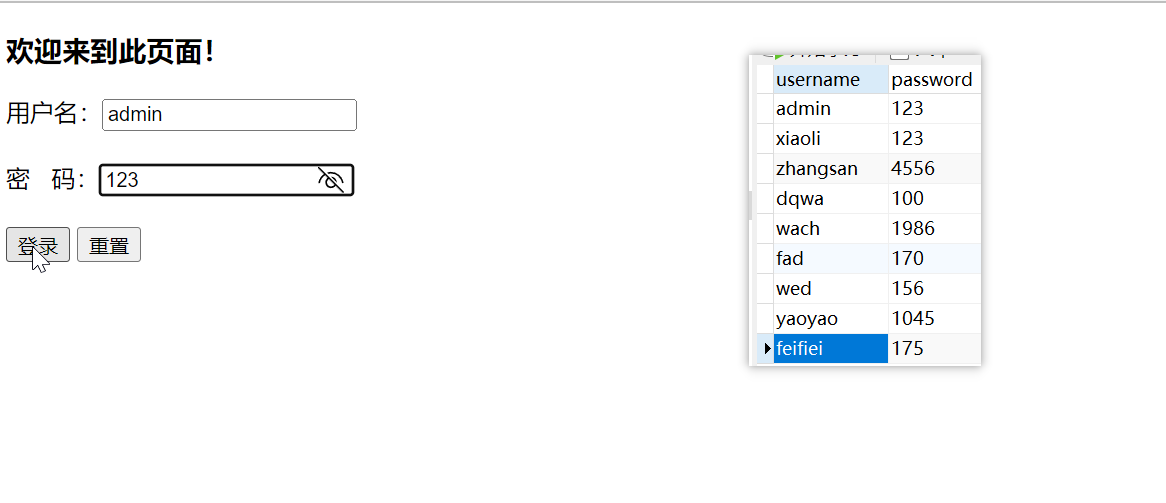Click the 4556 password cell
The height and width of the screenshot is (503, 1166).
click(x=933, y=168)
